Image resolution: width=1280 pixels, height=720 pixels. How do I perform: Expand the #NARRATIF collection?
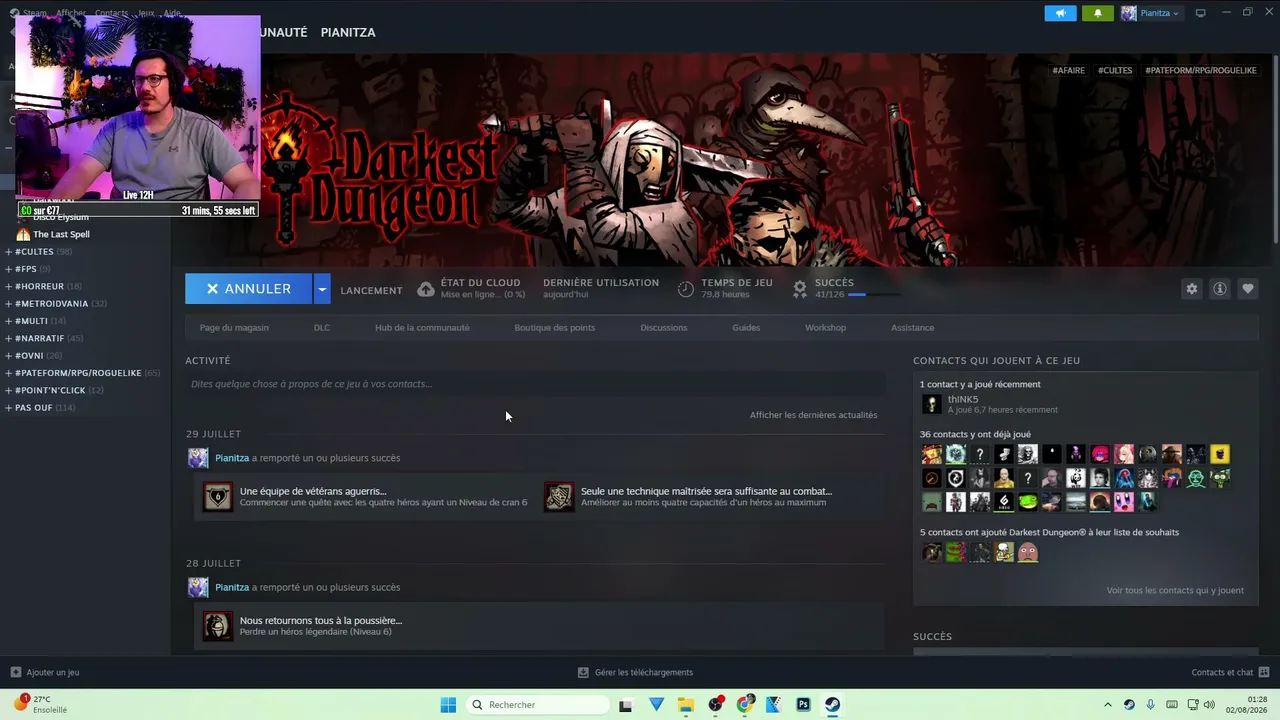click(8, 338)
